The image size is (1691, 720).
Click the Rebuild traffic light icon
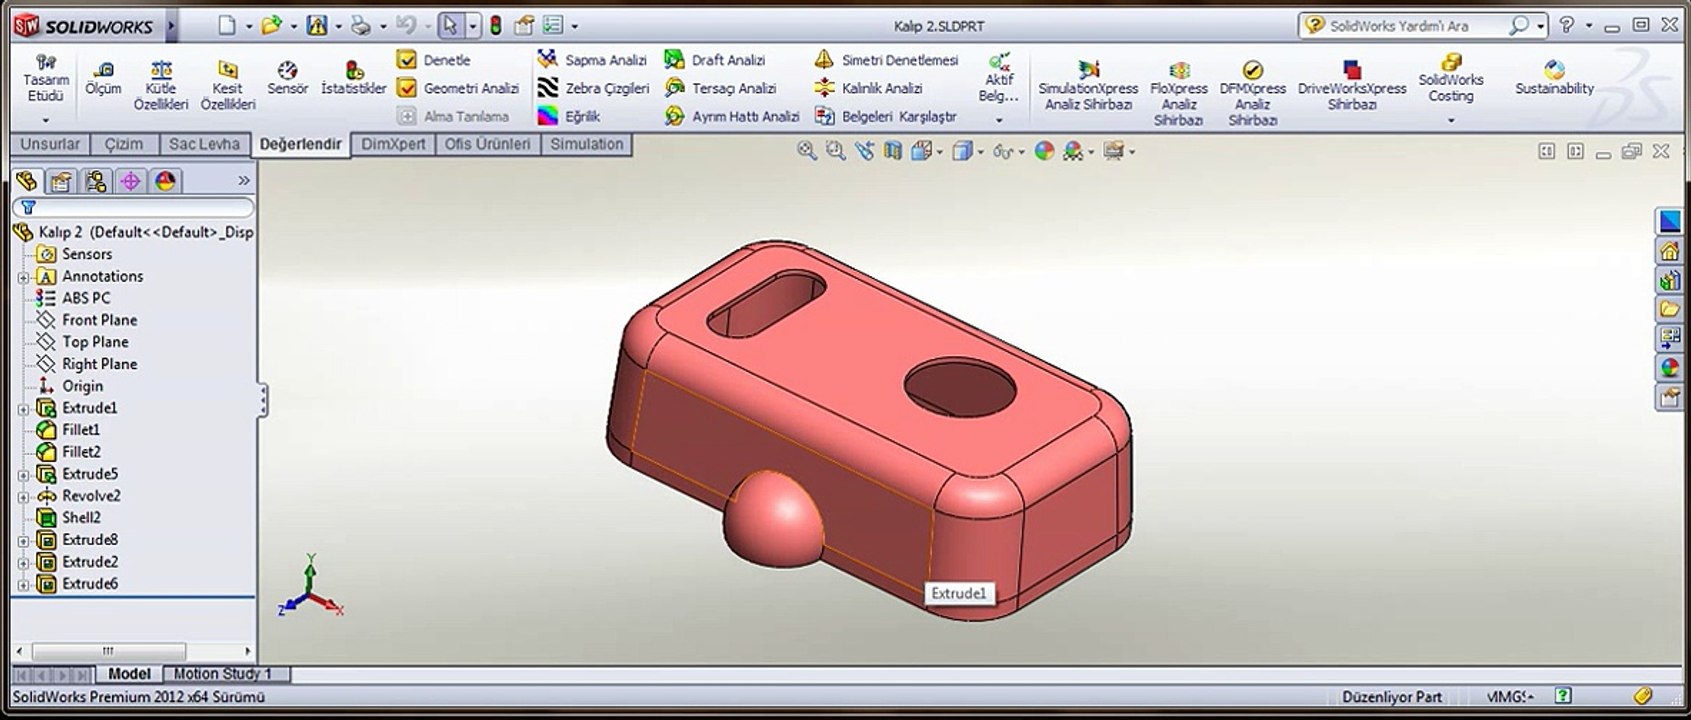click(x=495, y=26)
